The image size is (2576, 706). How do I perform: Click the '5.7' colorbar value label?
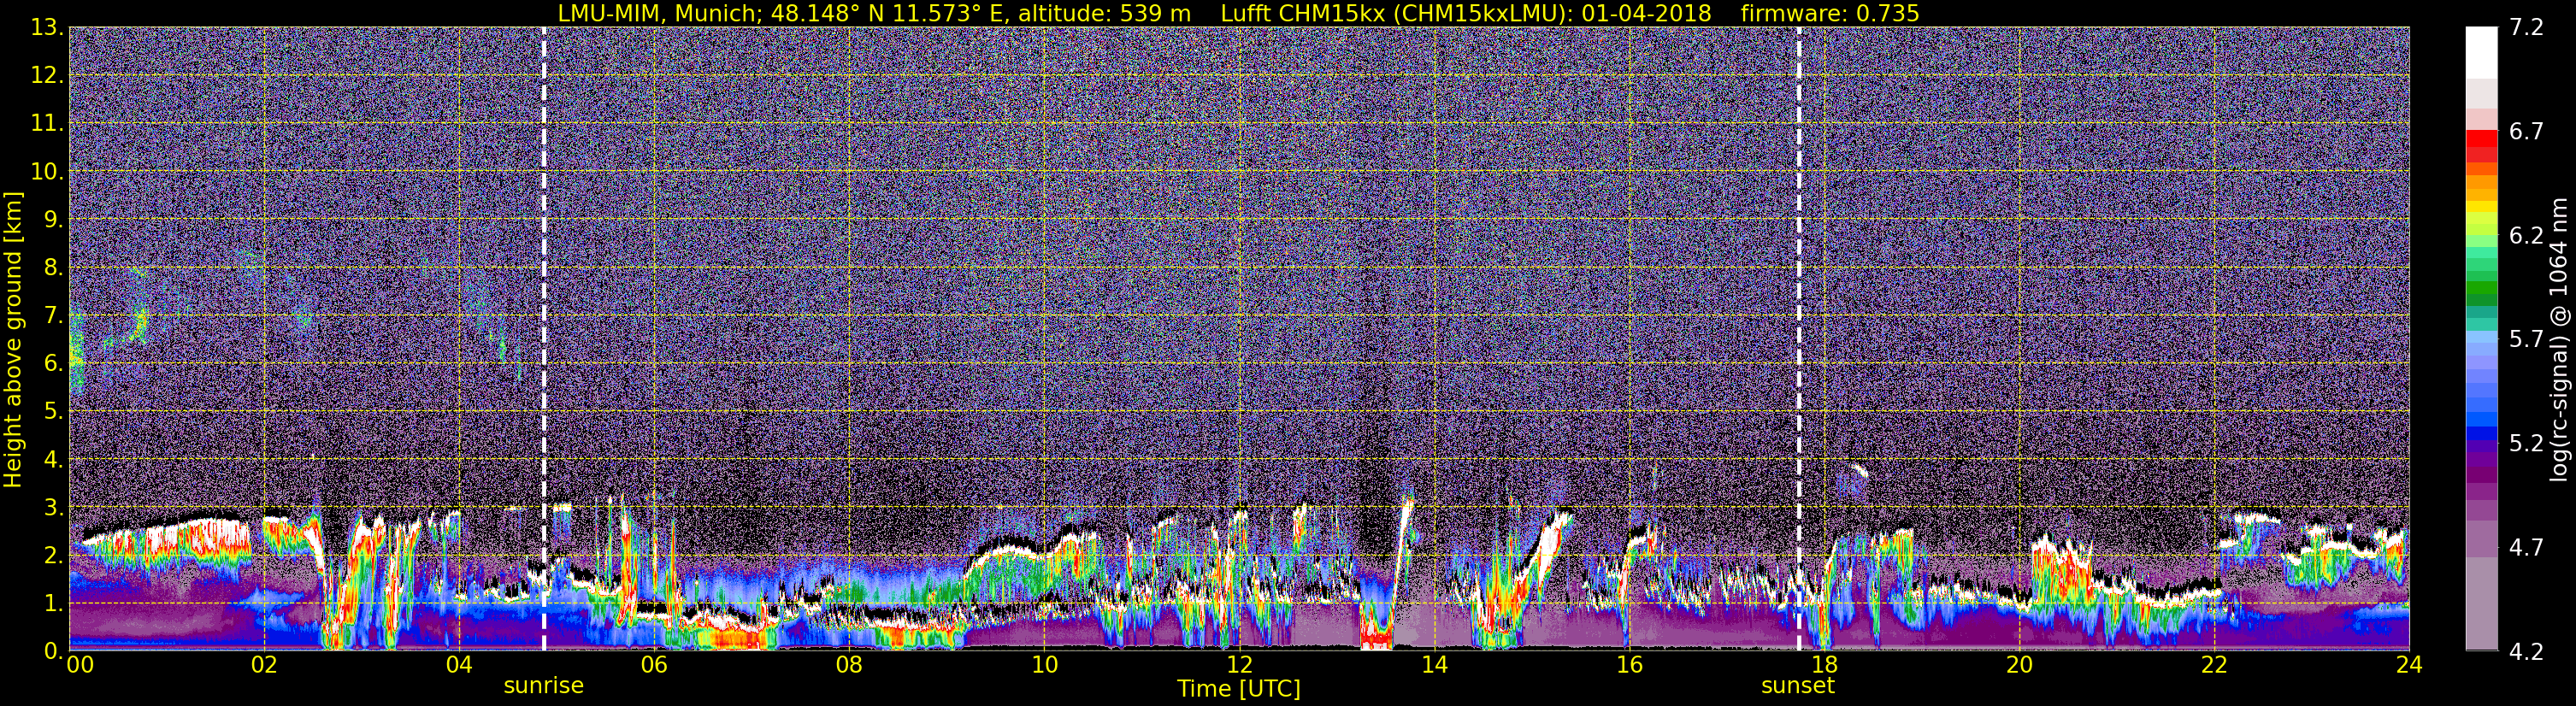click(2526, 339)
